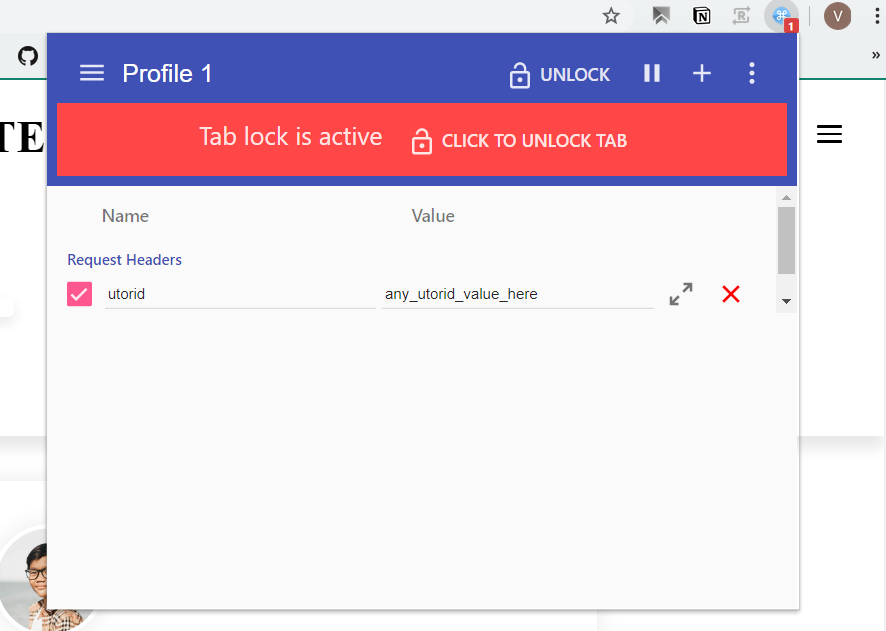Show more bookmarks with the chevron
Image resolution: width=886 pixels, height=631 pixels.
(876, 55)
